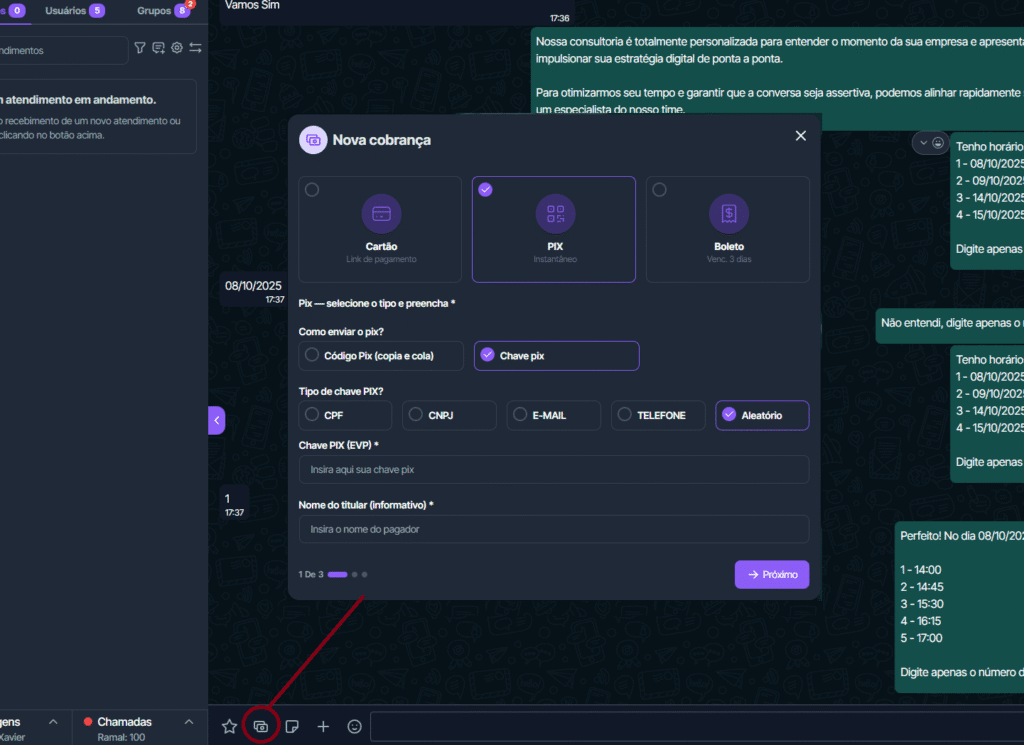The height and width of the screenshot is (745, 1024).
Task: Switch to the Grupos tab
Action: click(x=163, y=11)
